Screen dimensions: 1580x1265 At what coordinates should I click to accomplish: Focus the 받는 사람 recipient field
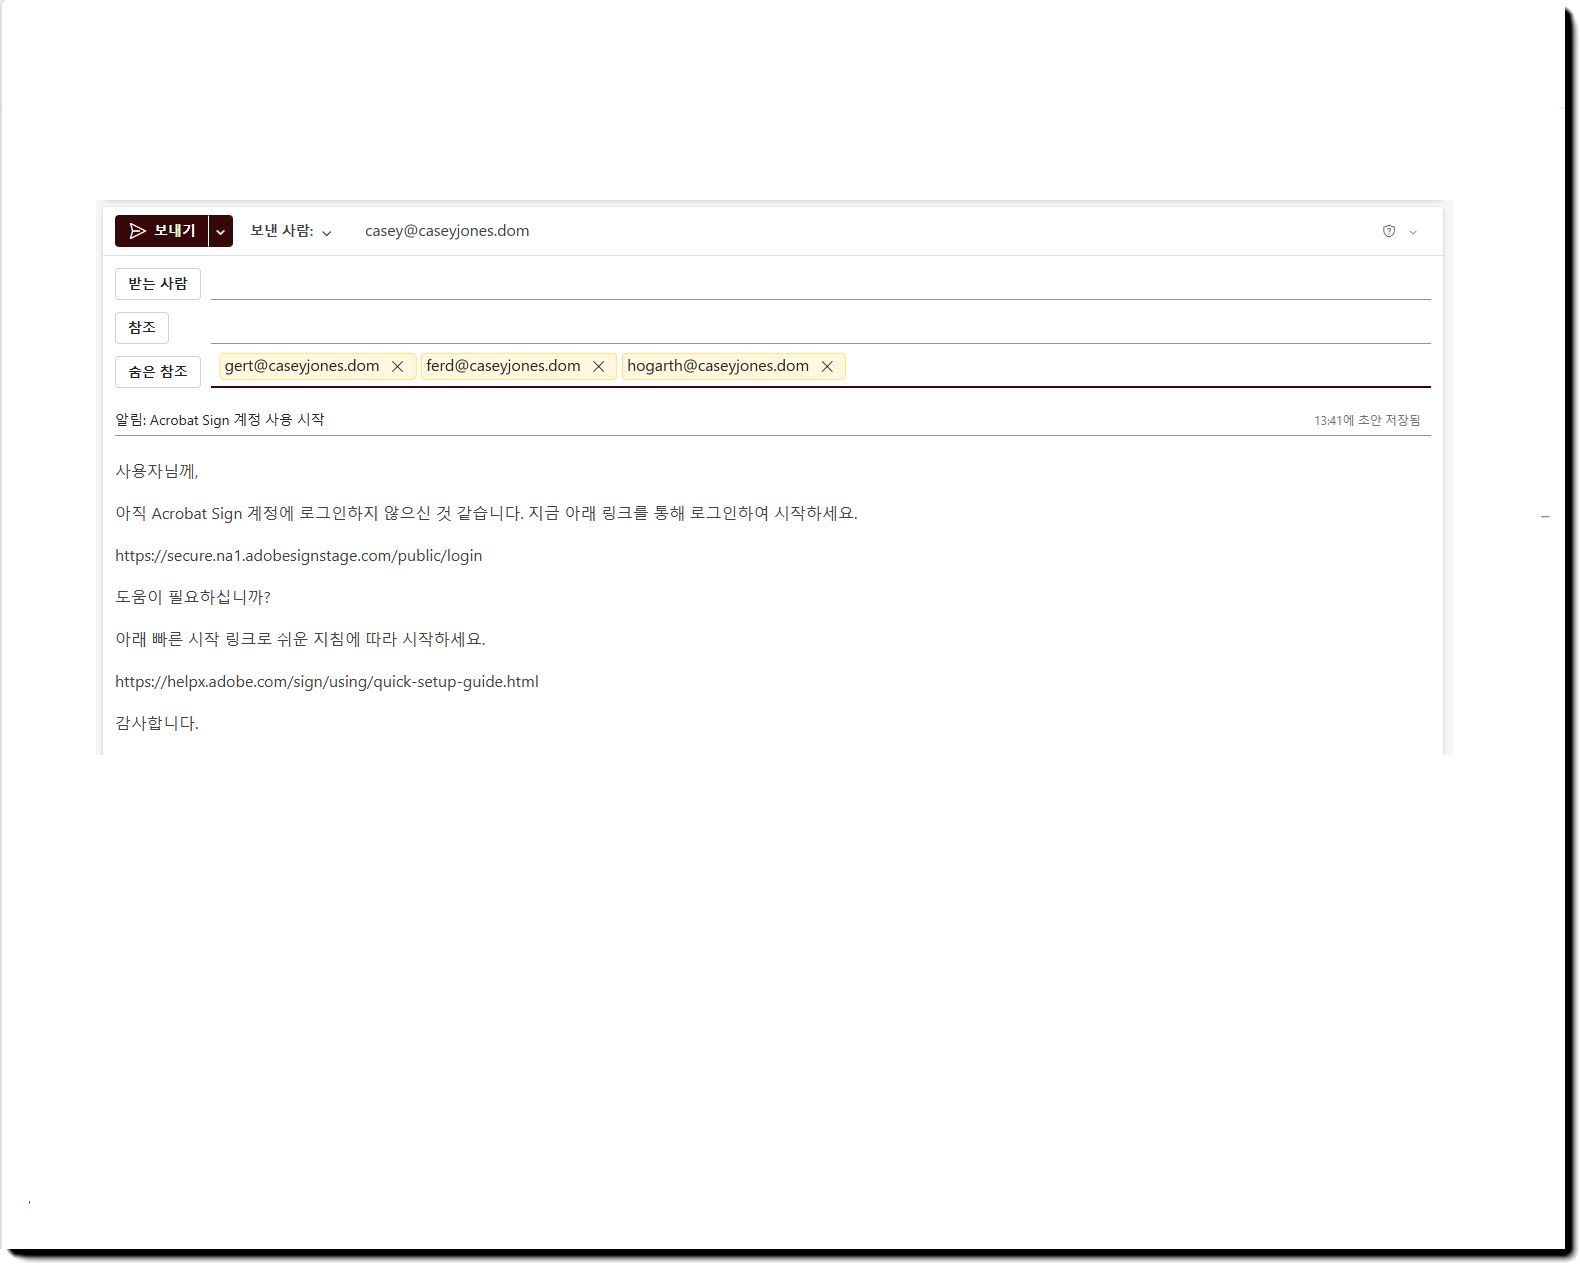(x=820, y=284)
